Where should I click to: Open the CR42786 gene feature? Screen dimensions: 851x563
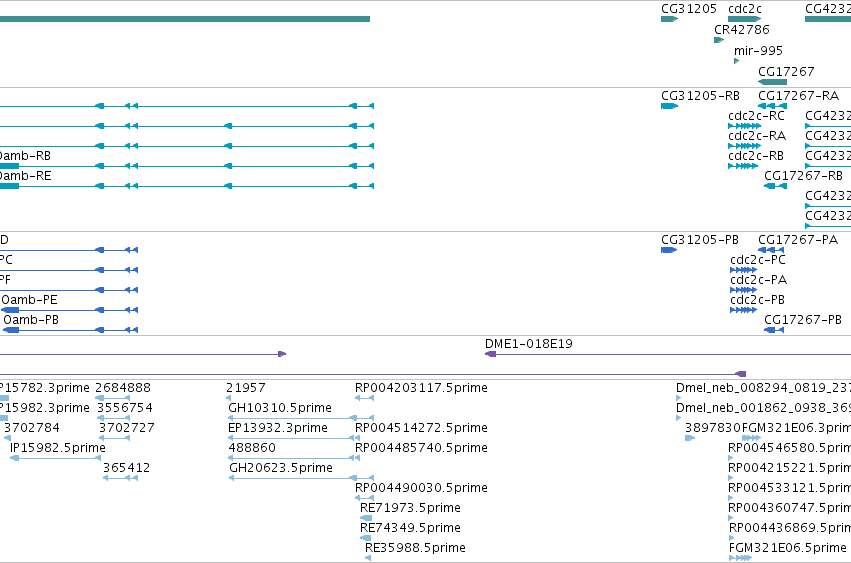719,40
